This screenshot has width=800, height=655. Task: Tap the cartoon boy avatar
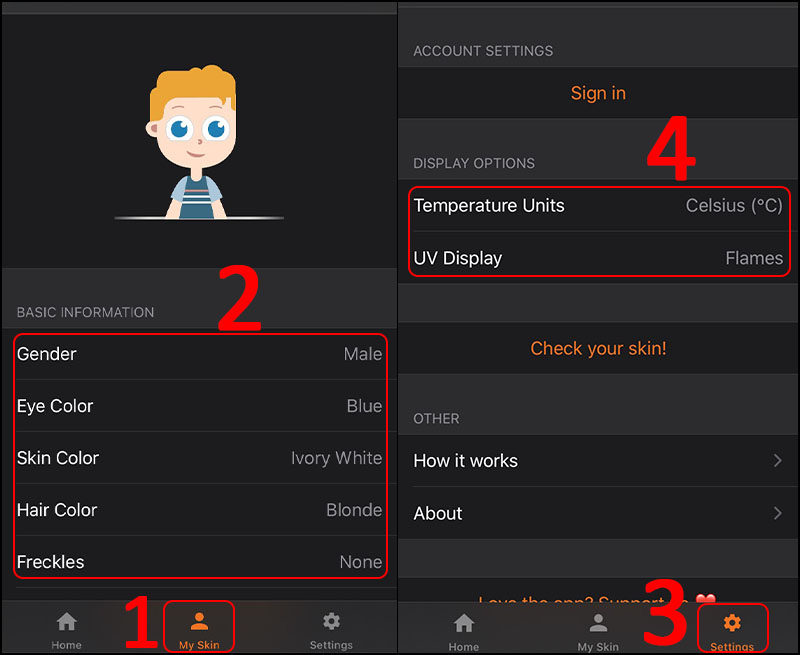(196, 142)
